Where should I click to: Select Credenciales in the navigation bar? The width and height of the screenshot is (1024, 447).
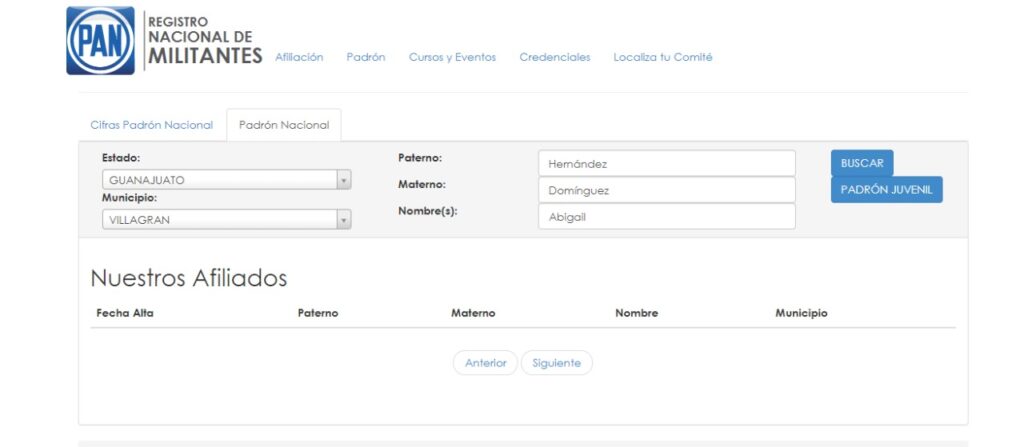tap(554, 57)
